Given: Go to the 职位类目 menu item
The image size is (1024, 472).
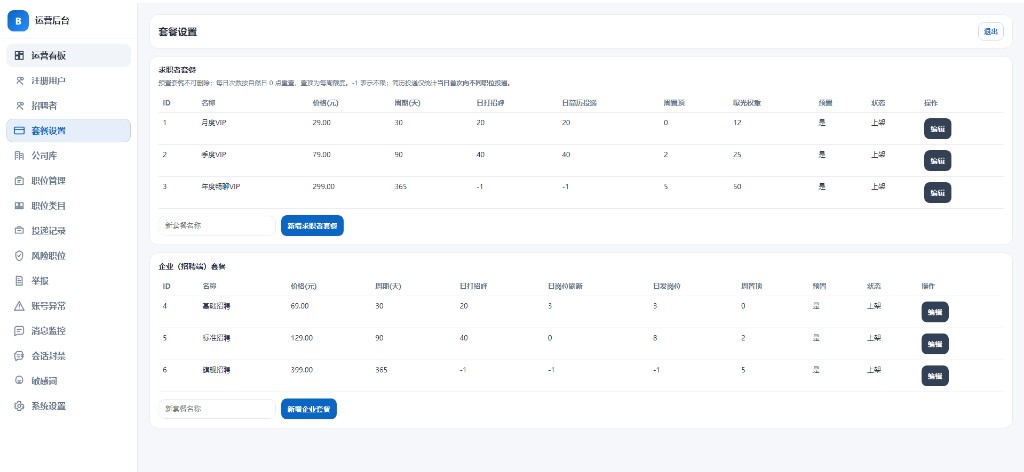Looking at the screenshot, I should point(69,206).
